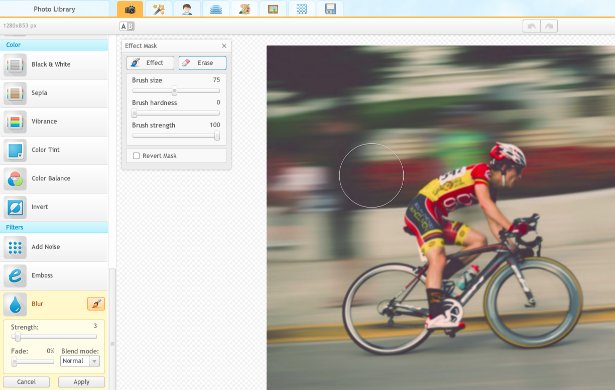The image size is (615, 390).
Task: Open the picture frame tab
Action: click(273, 9)
